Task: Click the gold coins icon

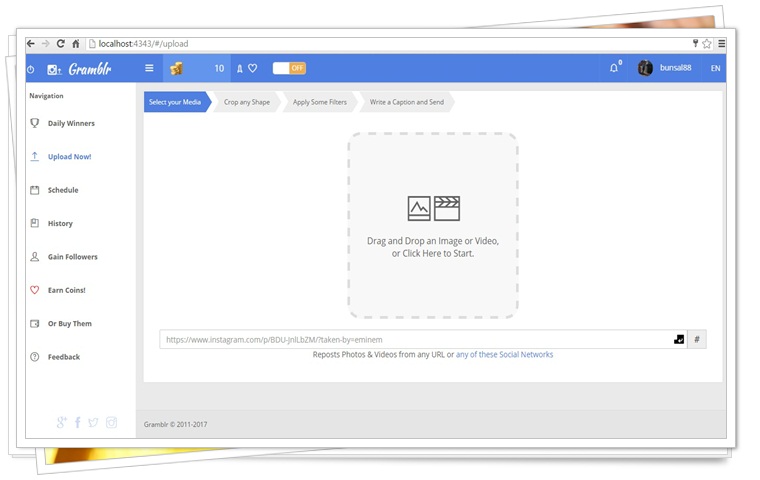Action: click(x=176, y=68)
